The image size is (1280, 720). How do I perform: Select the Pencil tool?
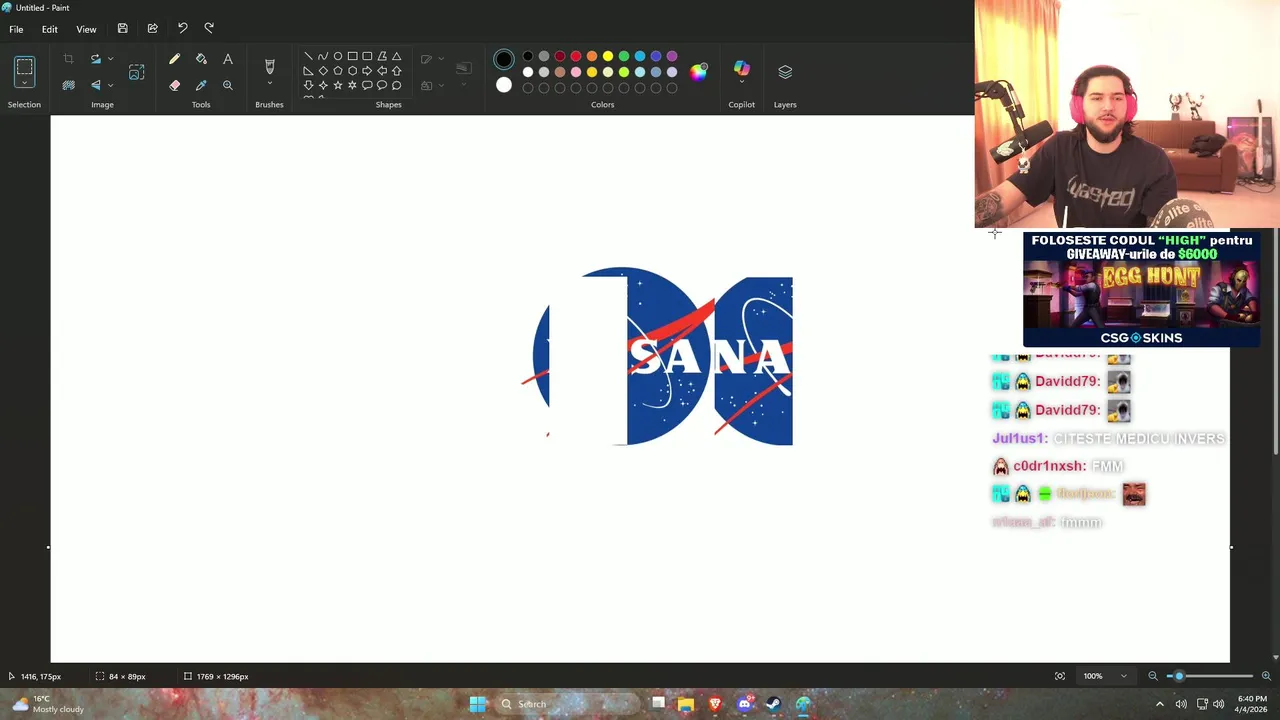tap(174, 60)
